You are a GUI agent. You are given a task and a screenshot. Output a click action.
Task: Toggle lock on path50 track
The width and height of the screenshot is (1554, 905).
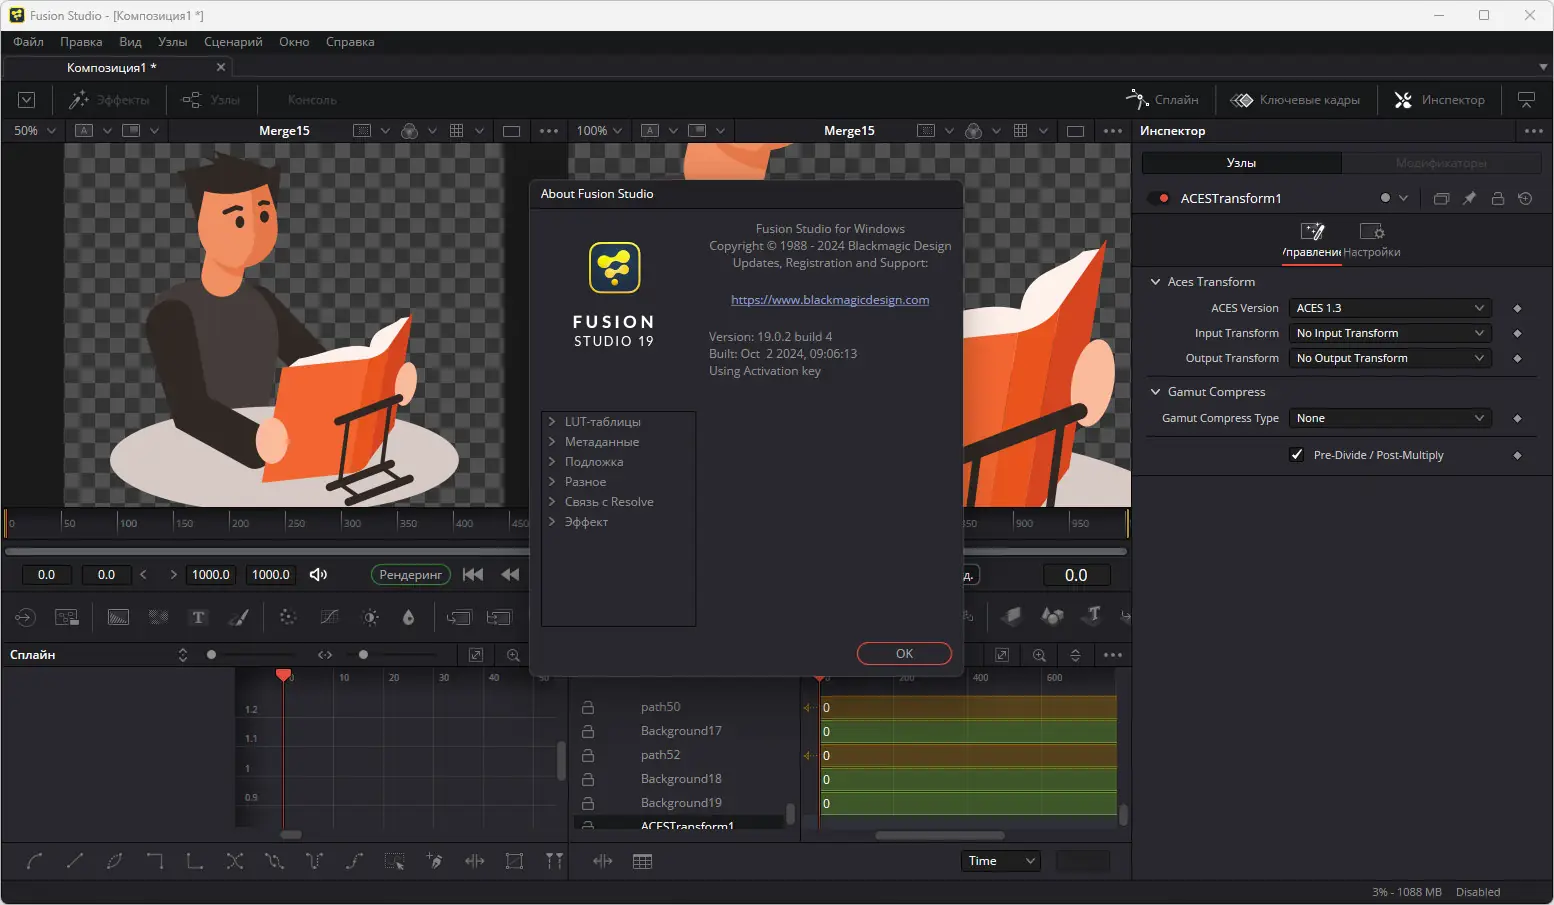[x=588, y=708]
